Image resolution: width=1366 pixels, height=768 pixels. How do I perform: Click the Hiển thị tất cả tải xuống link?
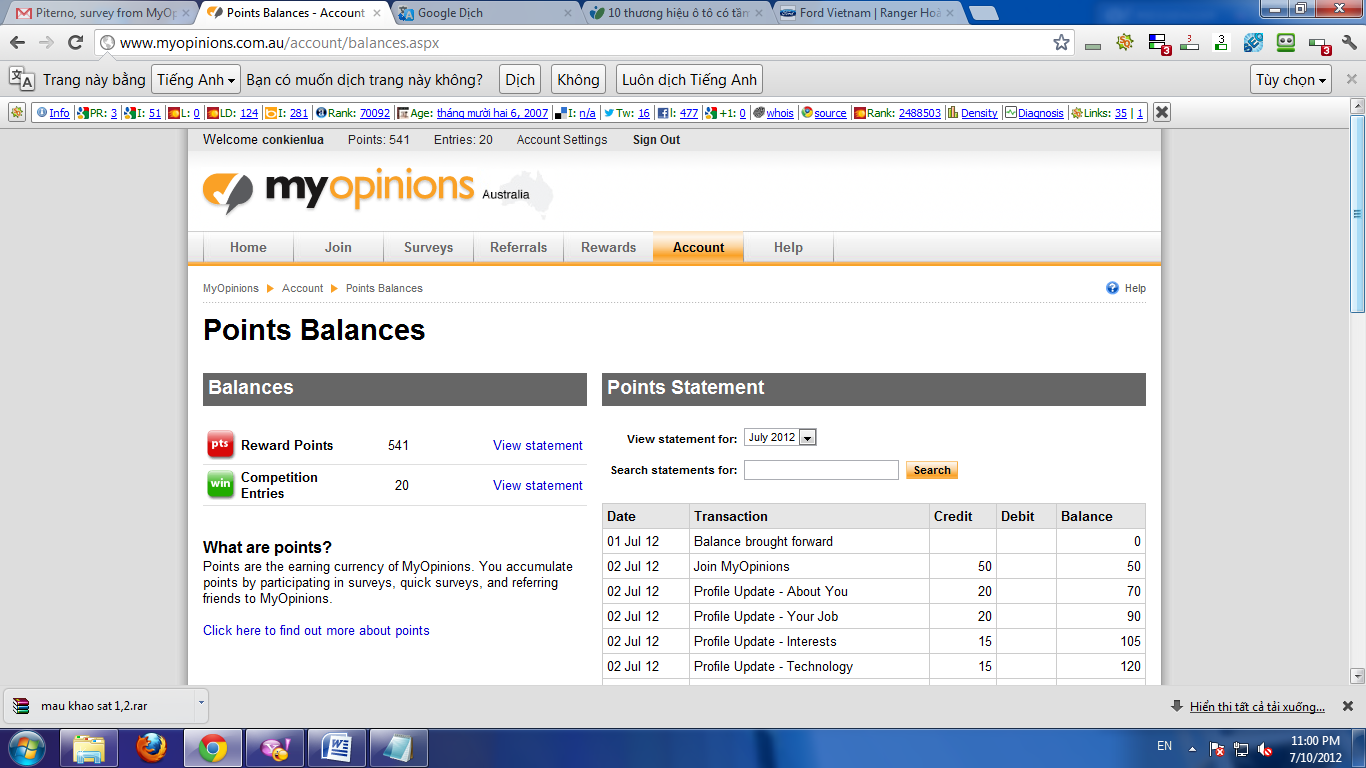[x=1257, y=707]
